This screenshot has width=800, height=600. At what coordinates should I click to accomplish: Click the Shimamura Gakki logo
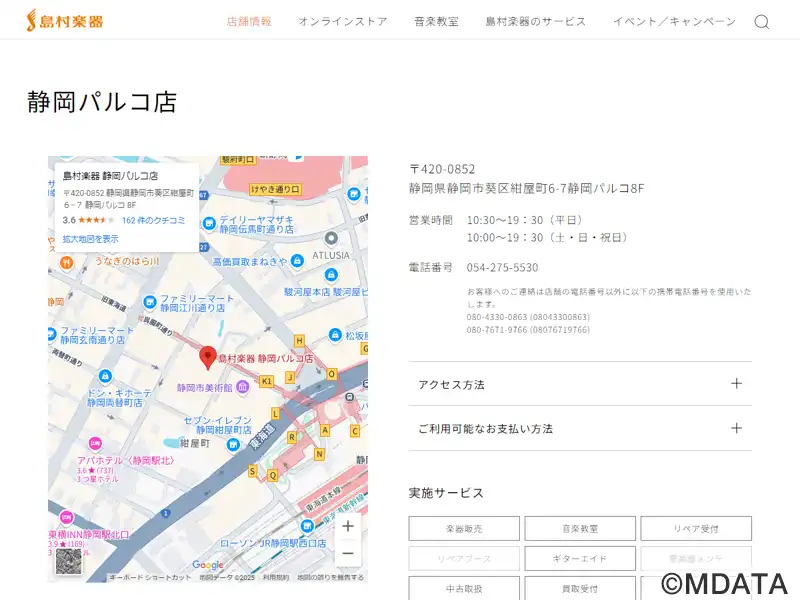click(65, 21)
